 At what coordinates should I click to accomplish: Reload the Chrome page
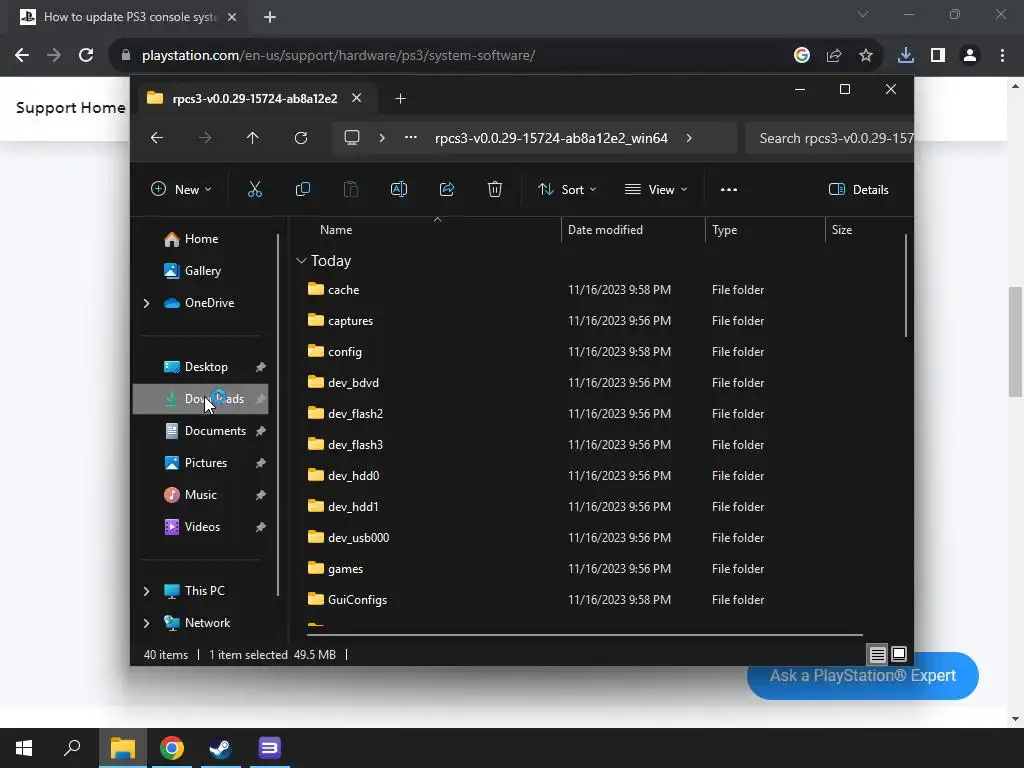point(86,55)
